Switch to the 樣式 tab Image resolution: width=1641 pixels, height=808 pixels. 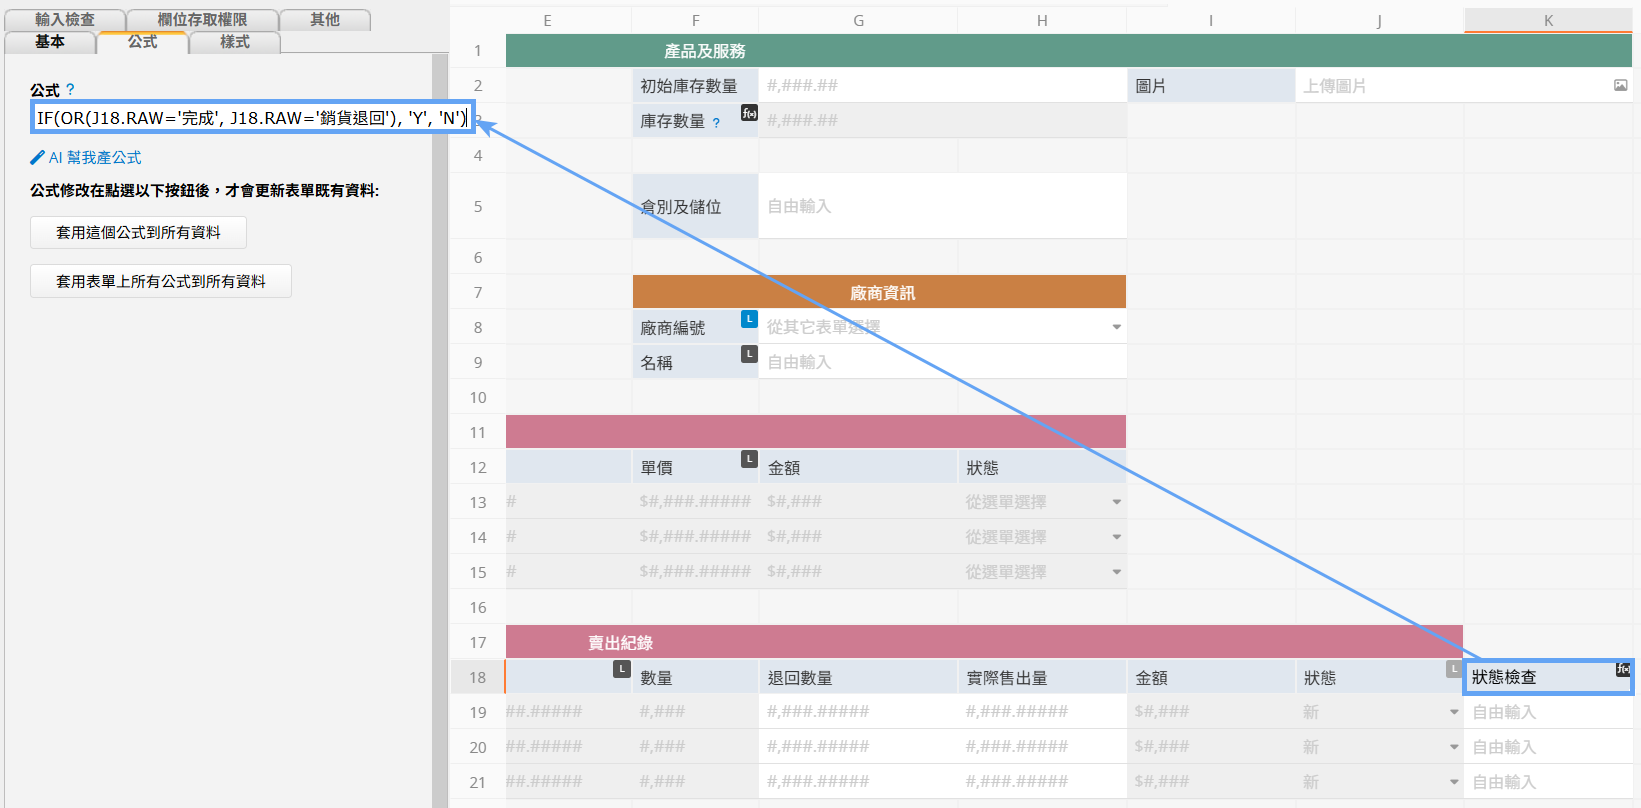point(235,42)
